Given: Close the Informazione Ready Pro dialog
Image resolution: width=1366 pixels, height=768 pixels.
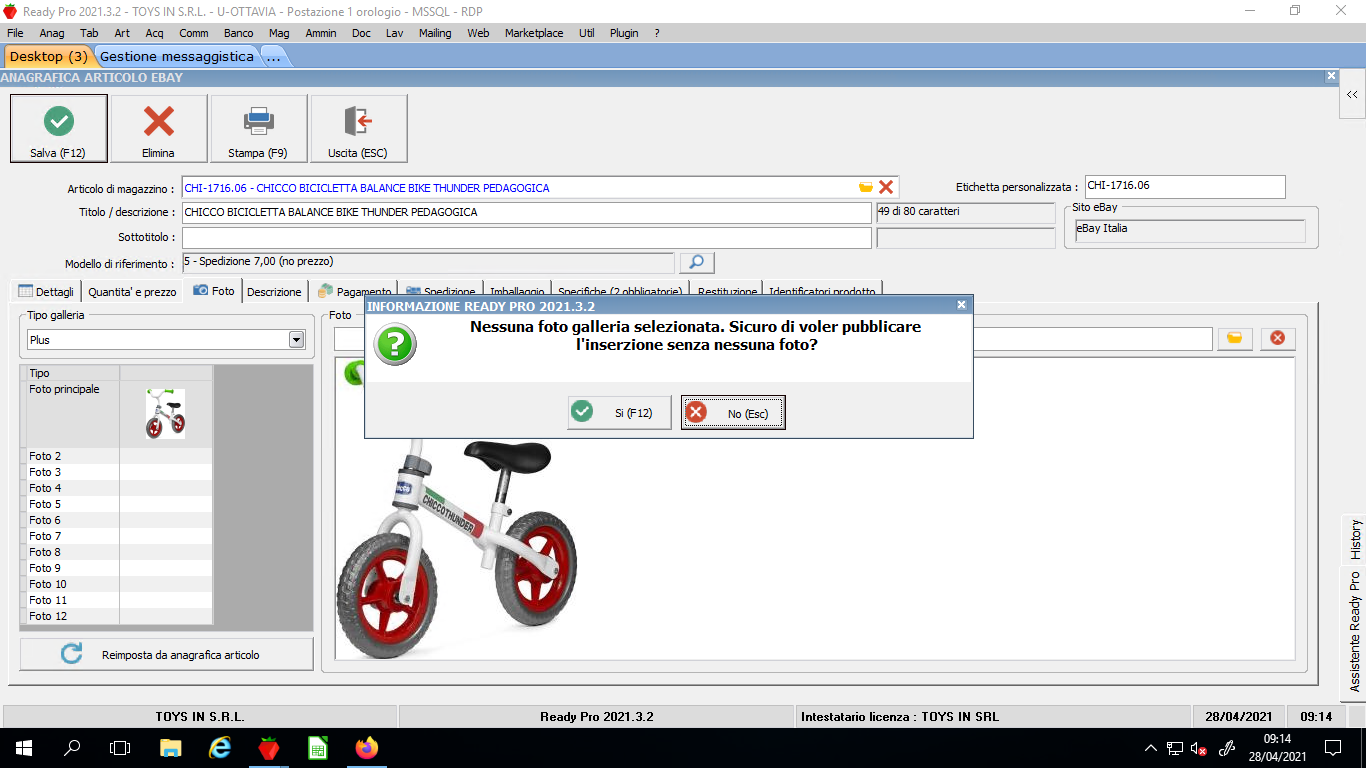Looking at the screenshot, I should (x=961, y=305).
